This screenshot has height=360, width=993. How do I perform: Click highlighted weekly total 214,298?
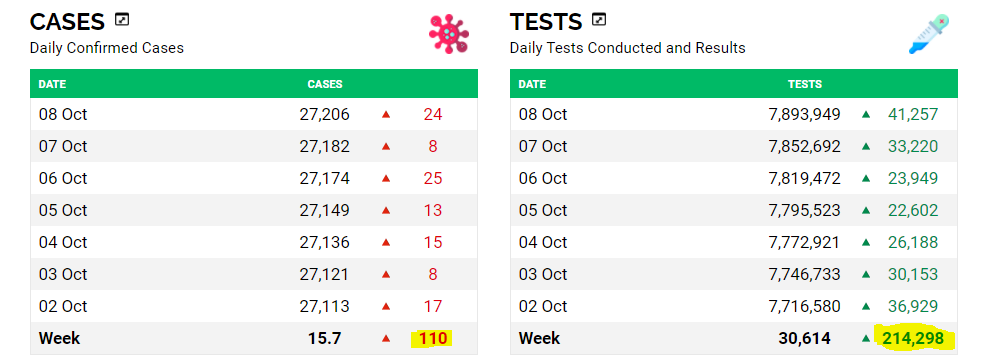[913, 338]
